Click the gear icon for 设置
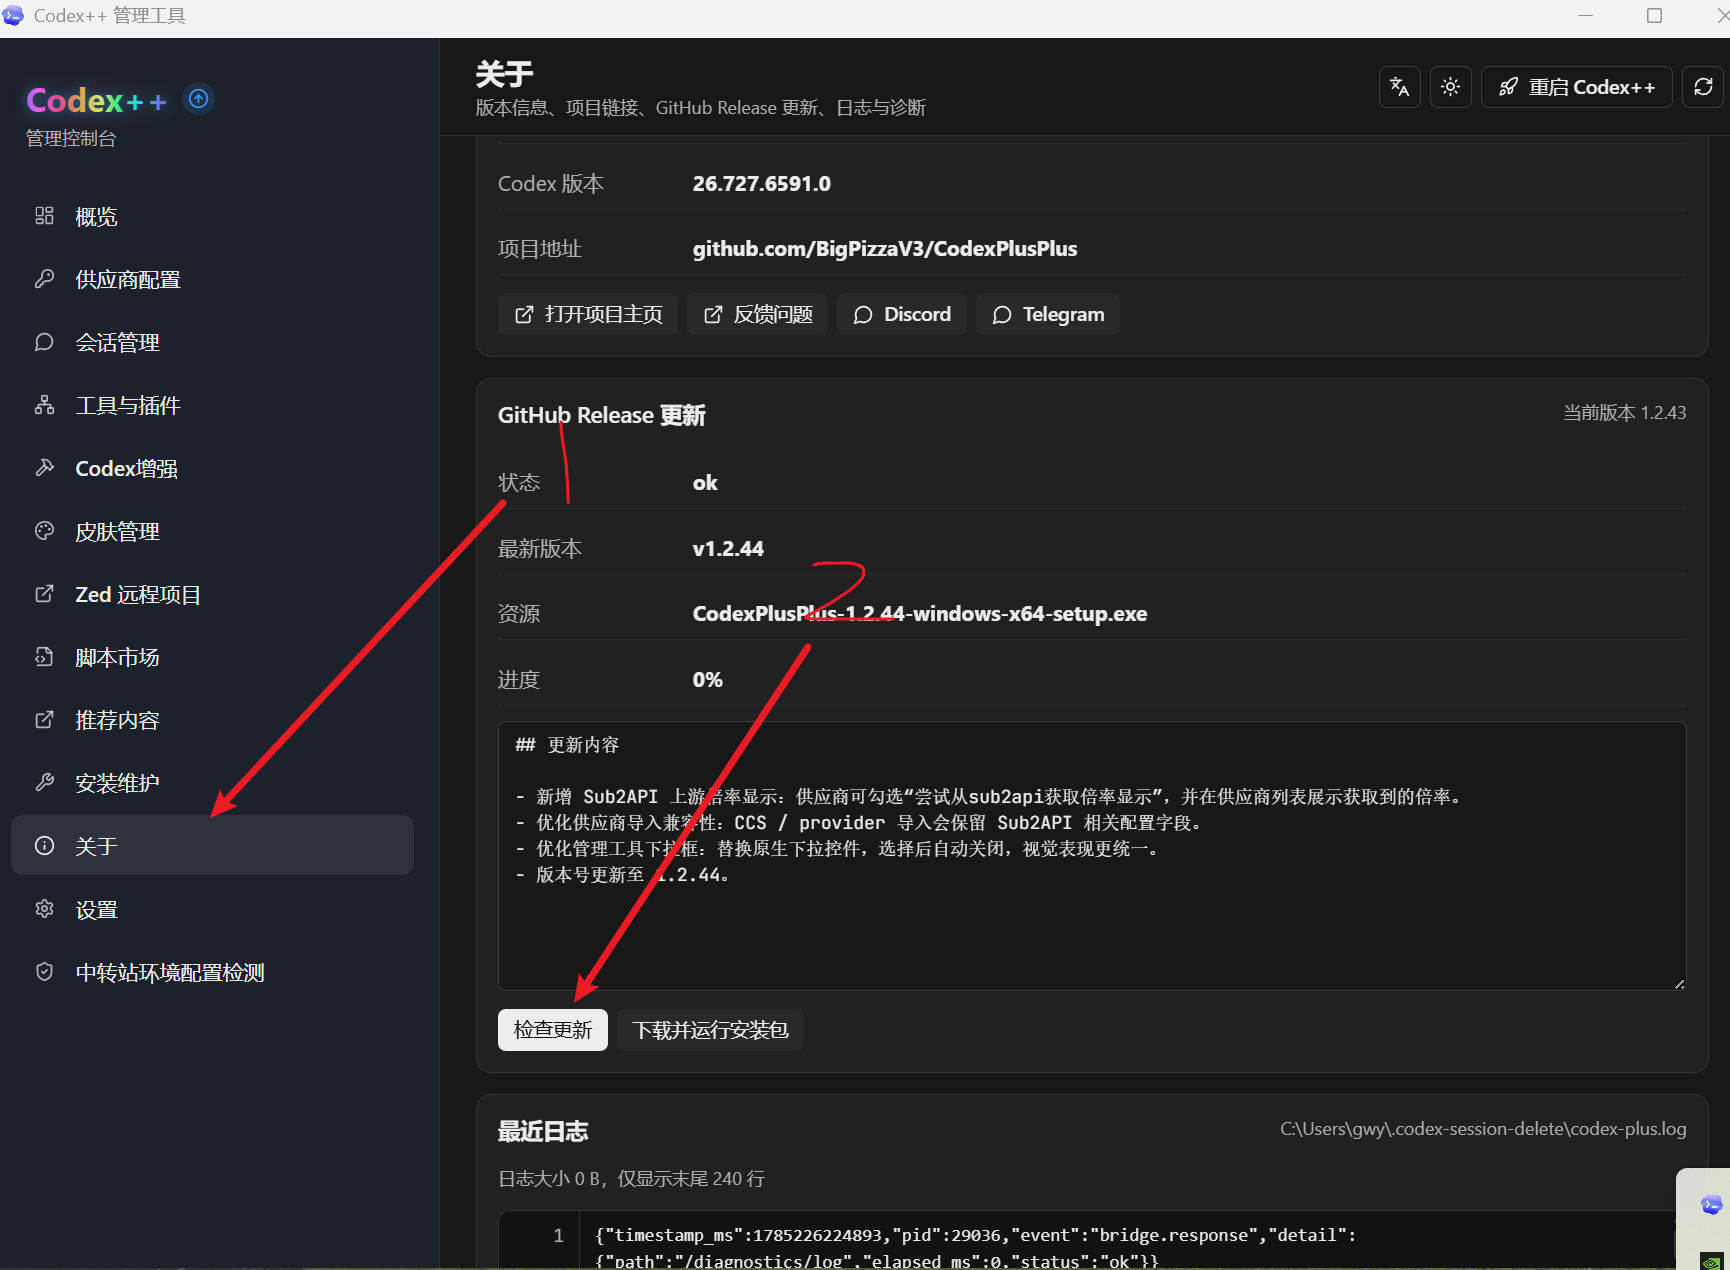The width and height of the screenshot is (1730, 1270). [44, 909]
